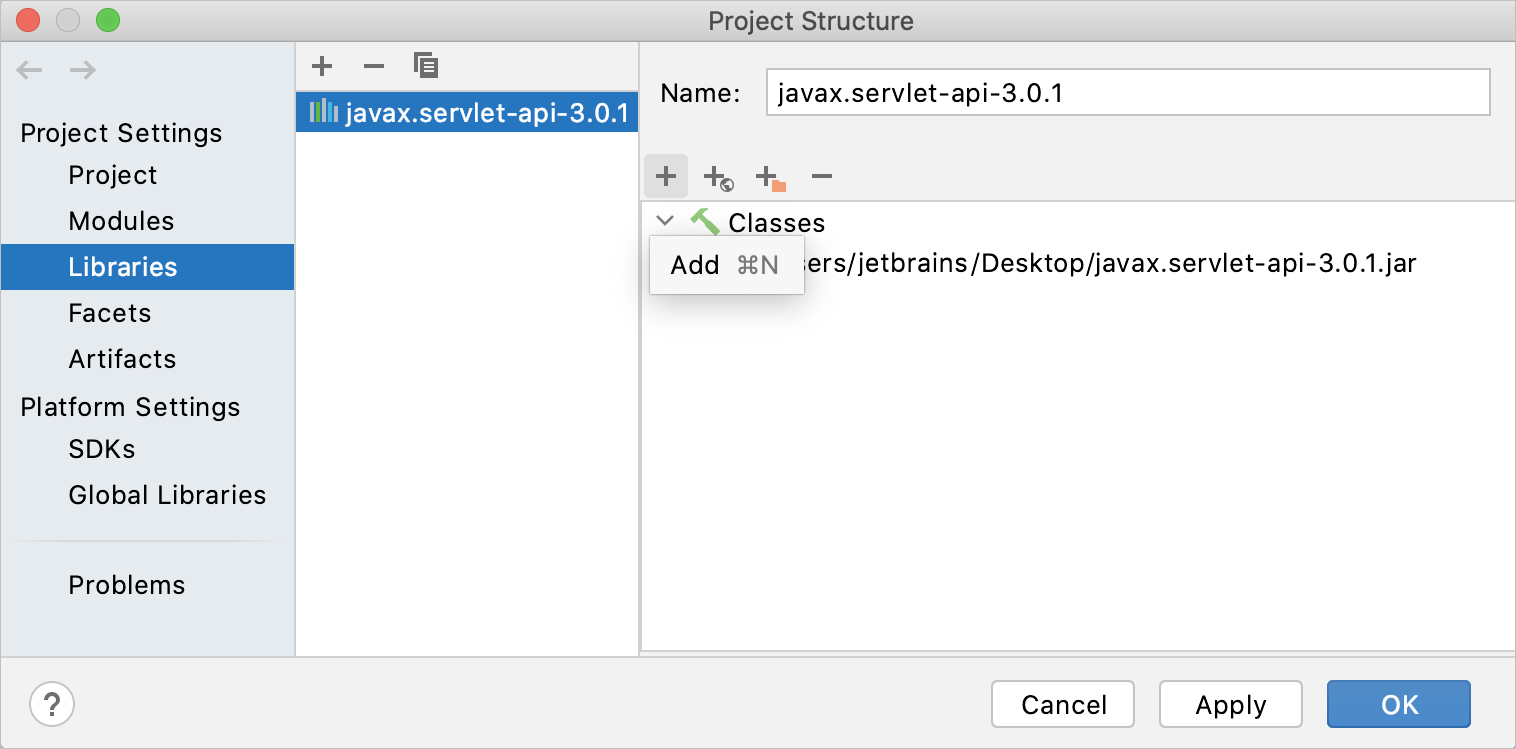Open help with the question mark icon

coord(52,704)
